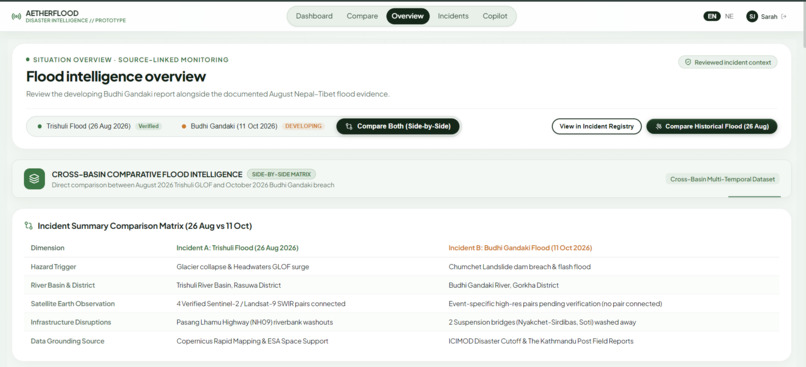This screenshot has width=806, height=367.
Task: Switch language to EN
Action: (x=712, y=16)
